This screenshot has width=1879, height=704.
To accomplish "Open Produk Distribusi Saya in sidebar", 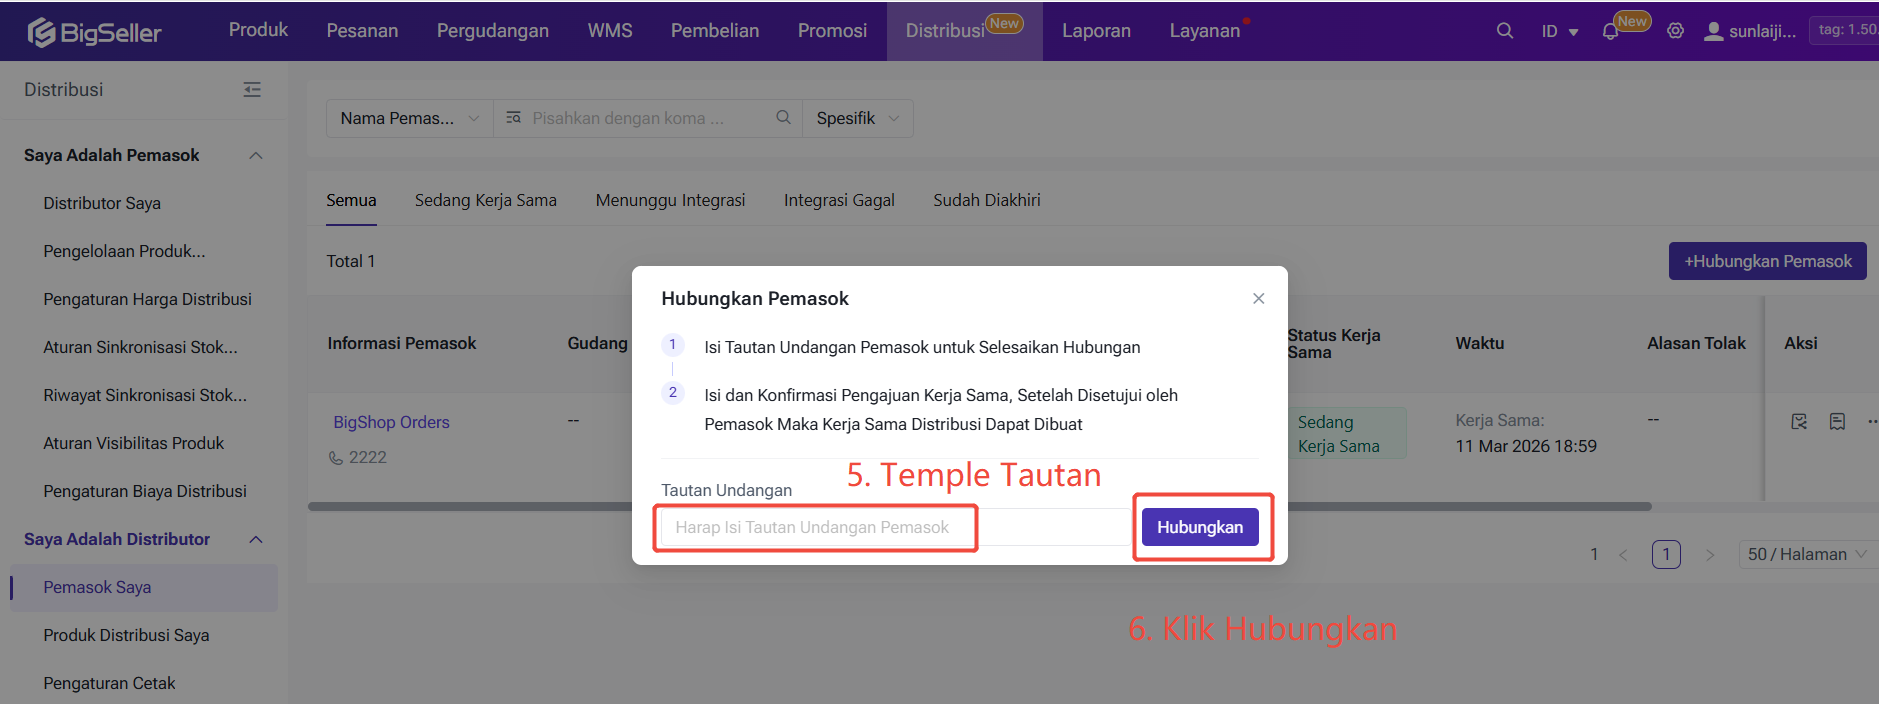I will click(x=126, y=635).
